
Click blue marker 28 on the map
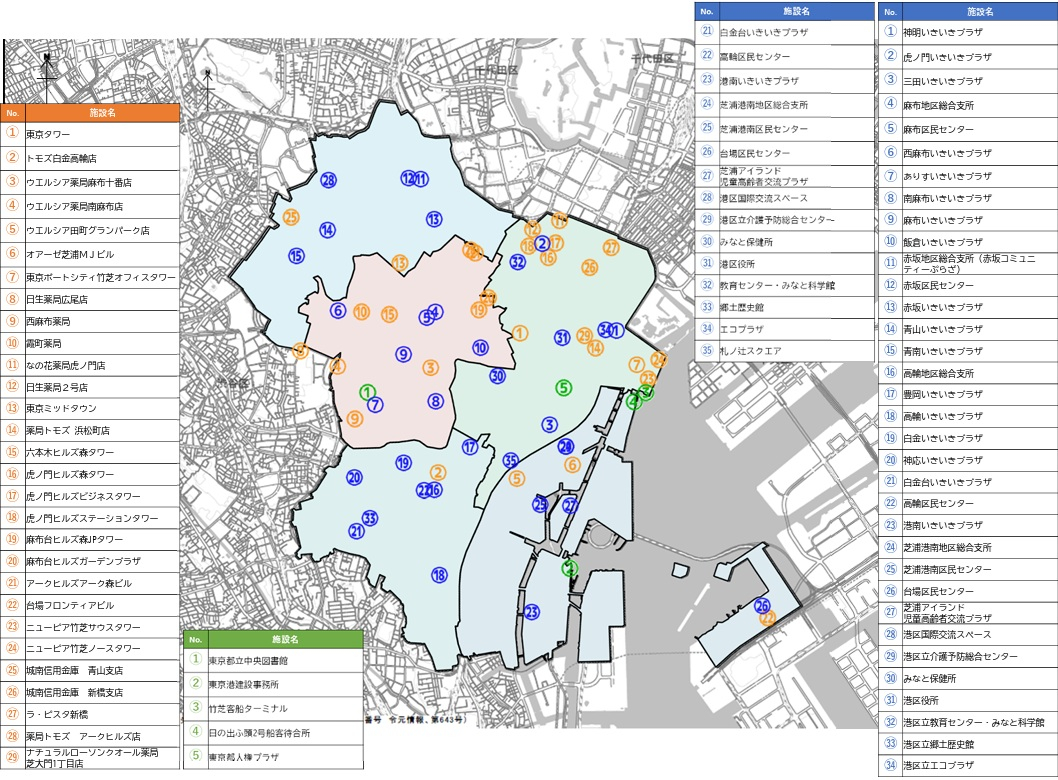tap(328, 180)
